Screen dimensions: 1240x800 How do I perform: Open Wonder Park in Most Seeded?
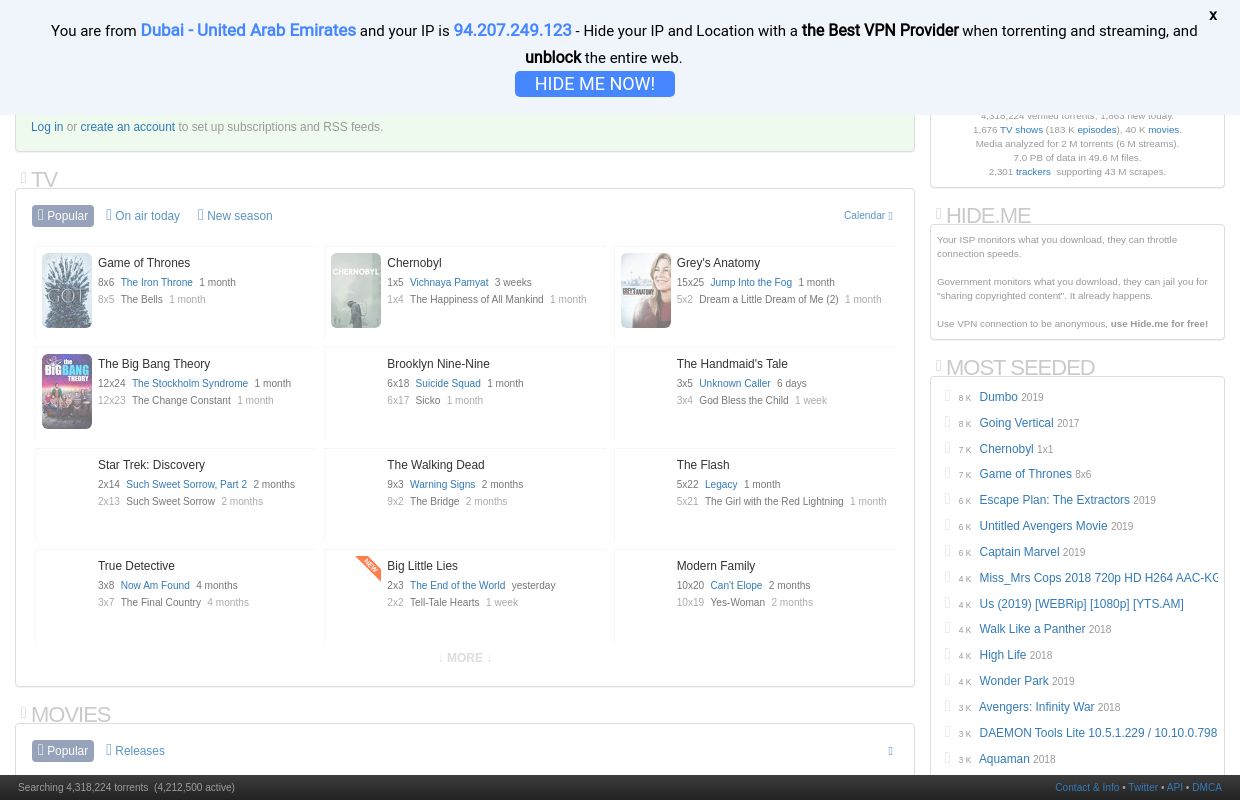[1014, 681]
